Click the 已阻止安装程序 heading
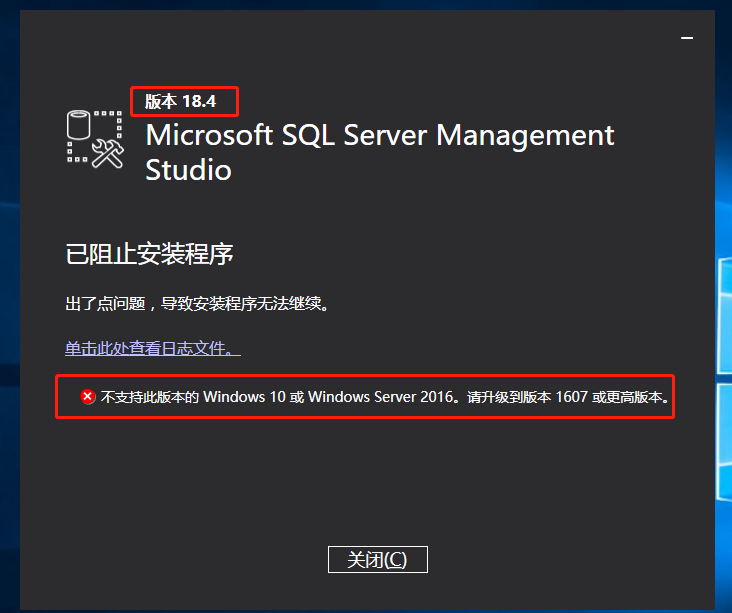 point(149,254)
